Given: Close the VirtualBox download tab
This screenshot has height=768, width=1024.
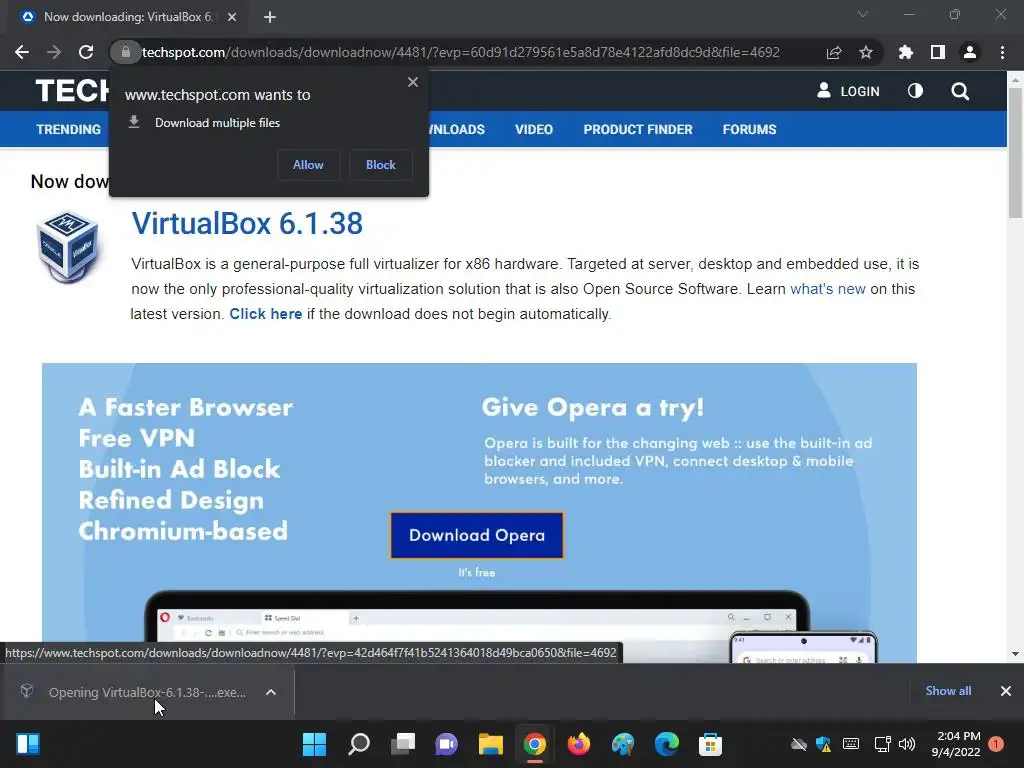Looking at the screenshot, I should (x=232, y=17).
